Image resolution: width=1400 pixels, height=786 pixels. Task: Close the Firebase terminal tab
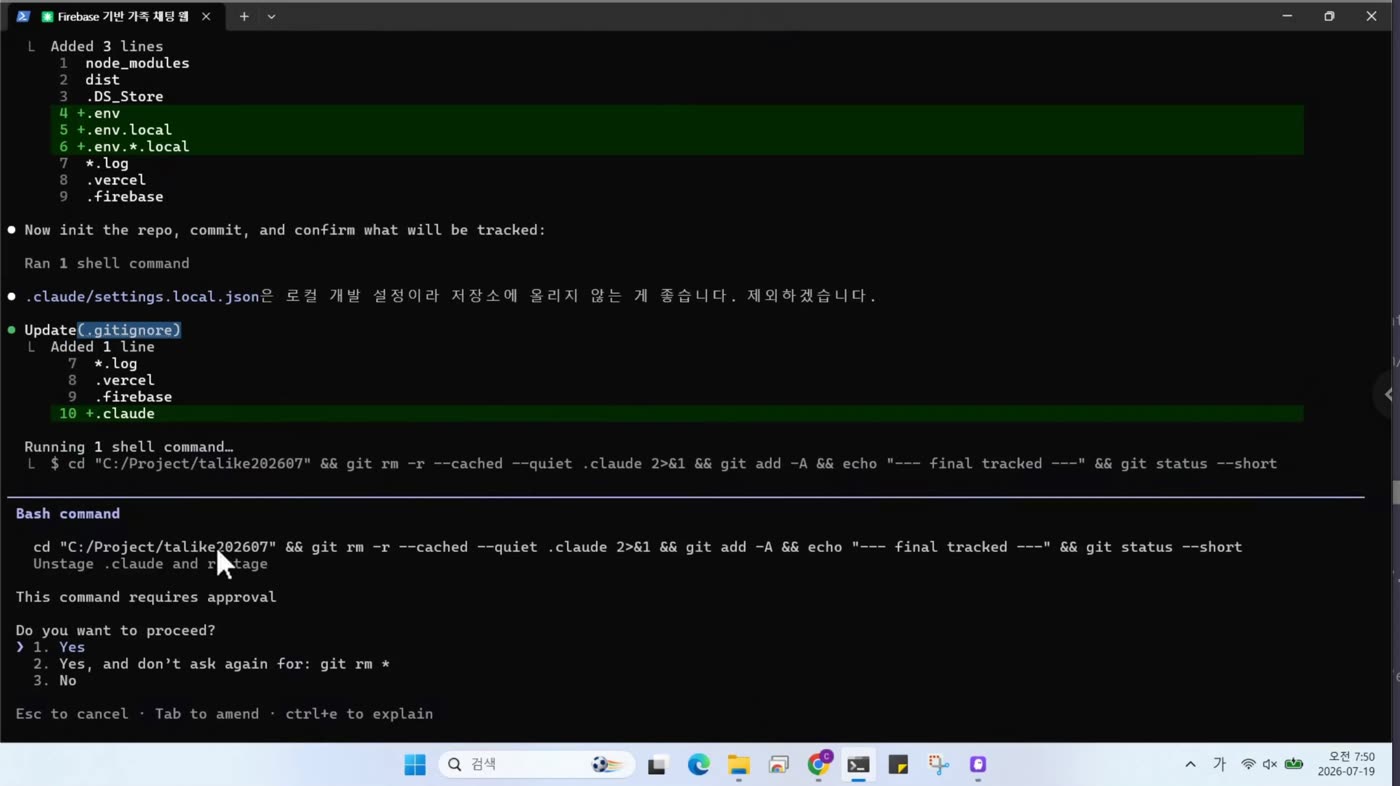click(206, 17)
